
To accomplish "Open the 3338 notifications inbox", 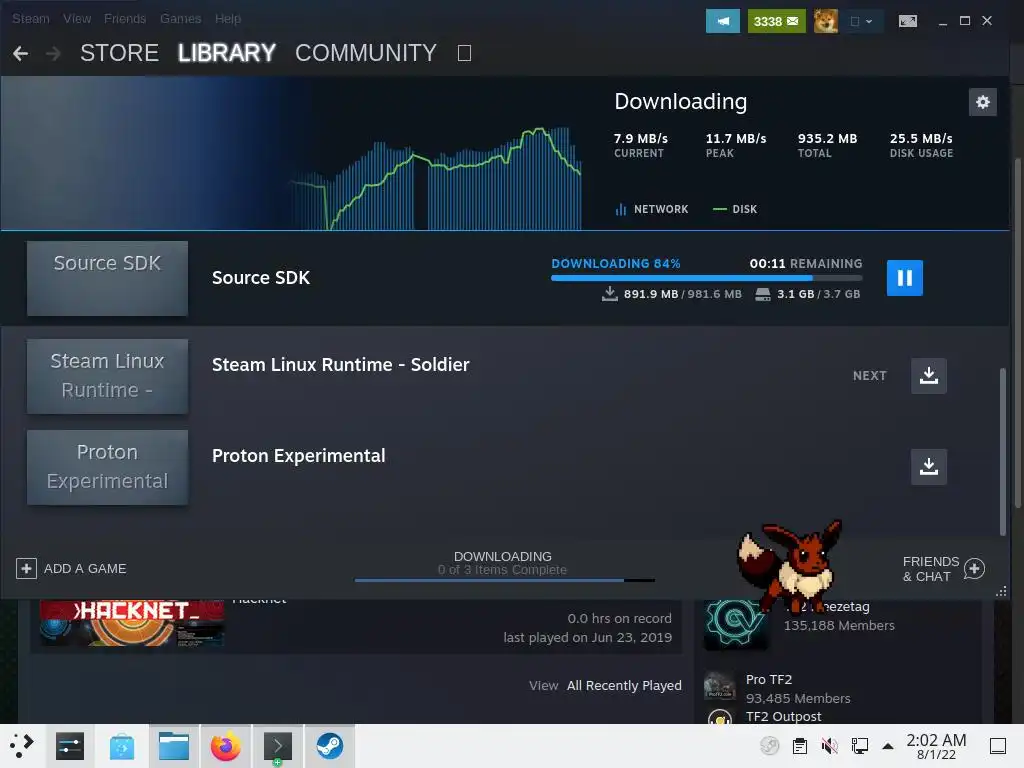I will pyautogui.click(x=776, y=21).
